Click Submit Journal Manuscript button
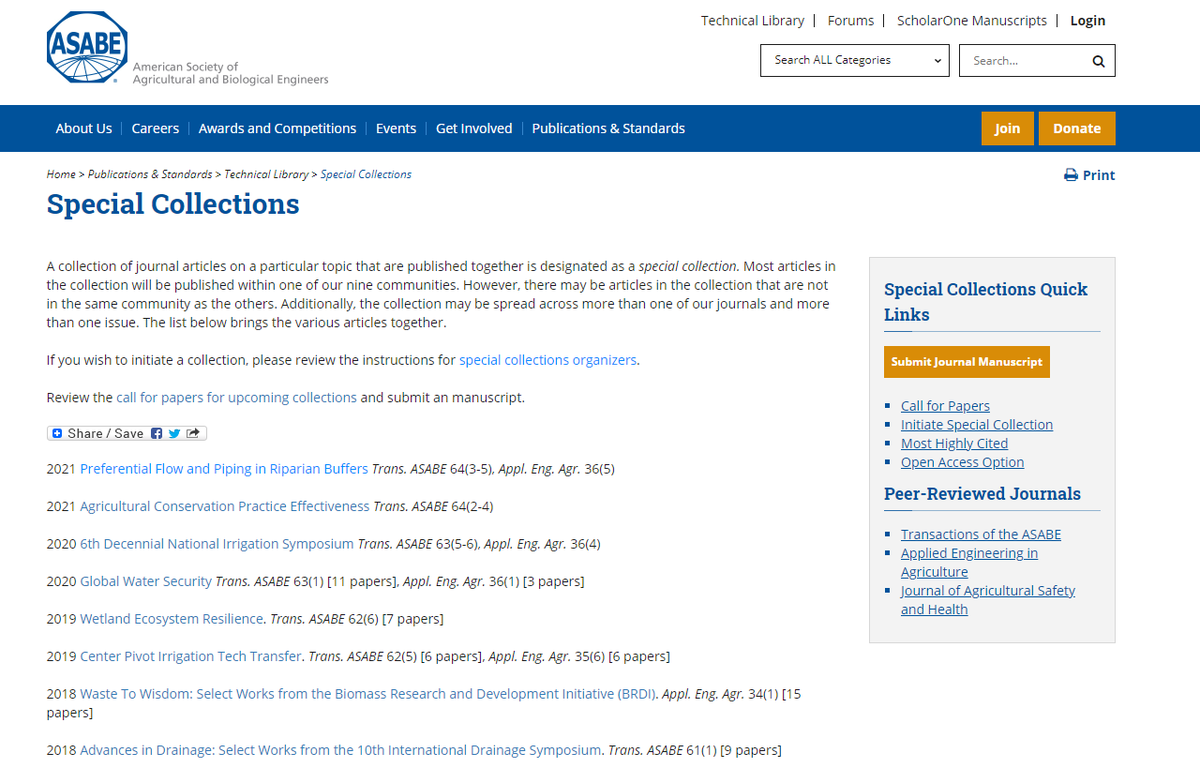The height and width of the screenshot is (768, 1200). tap(967, 362)
